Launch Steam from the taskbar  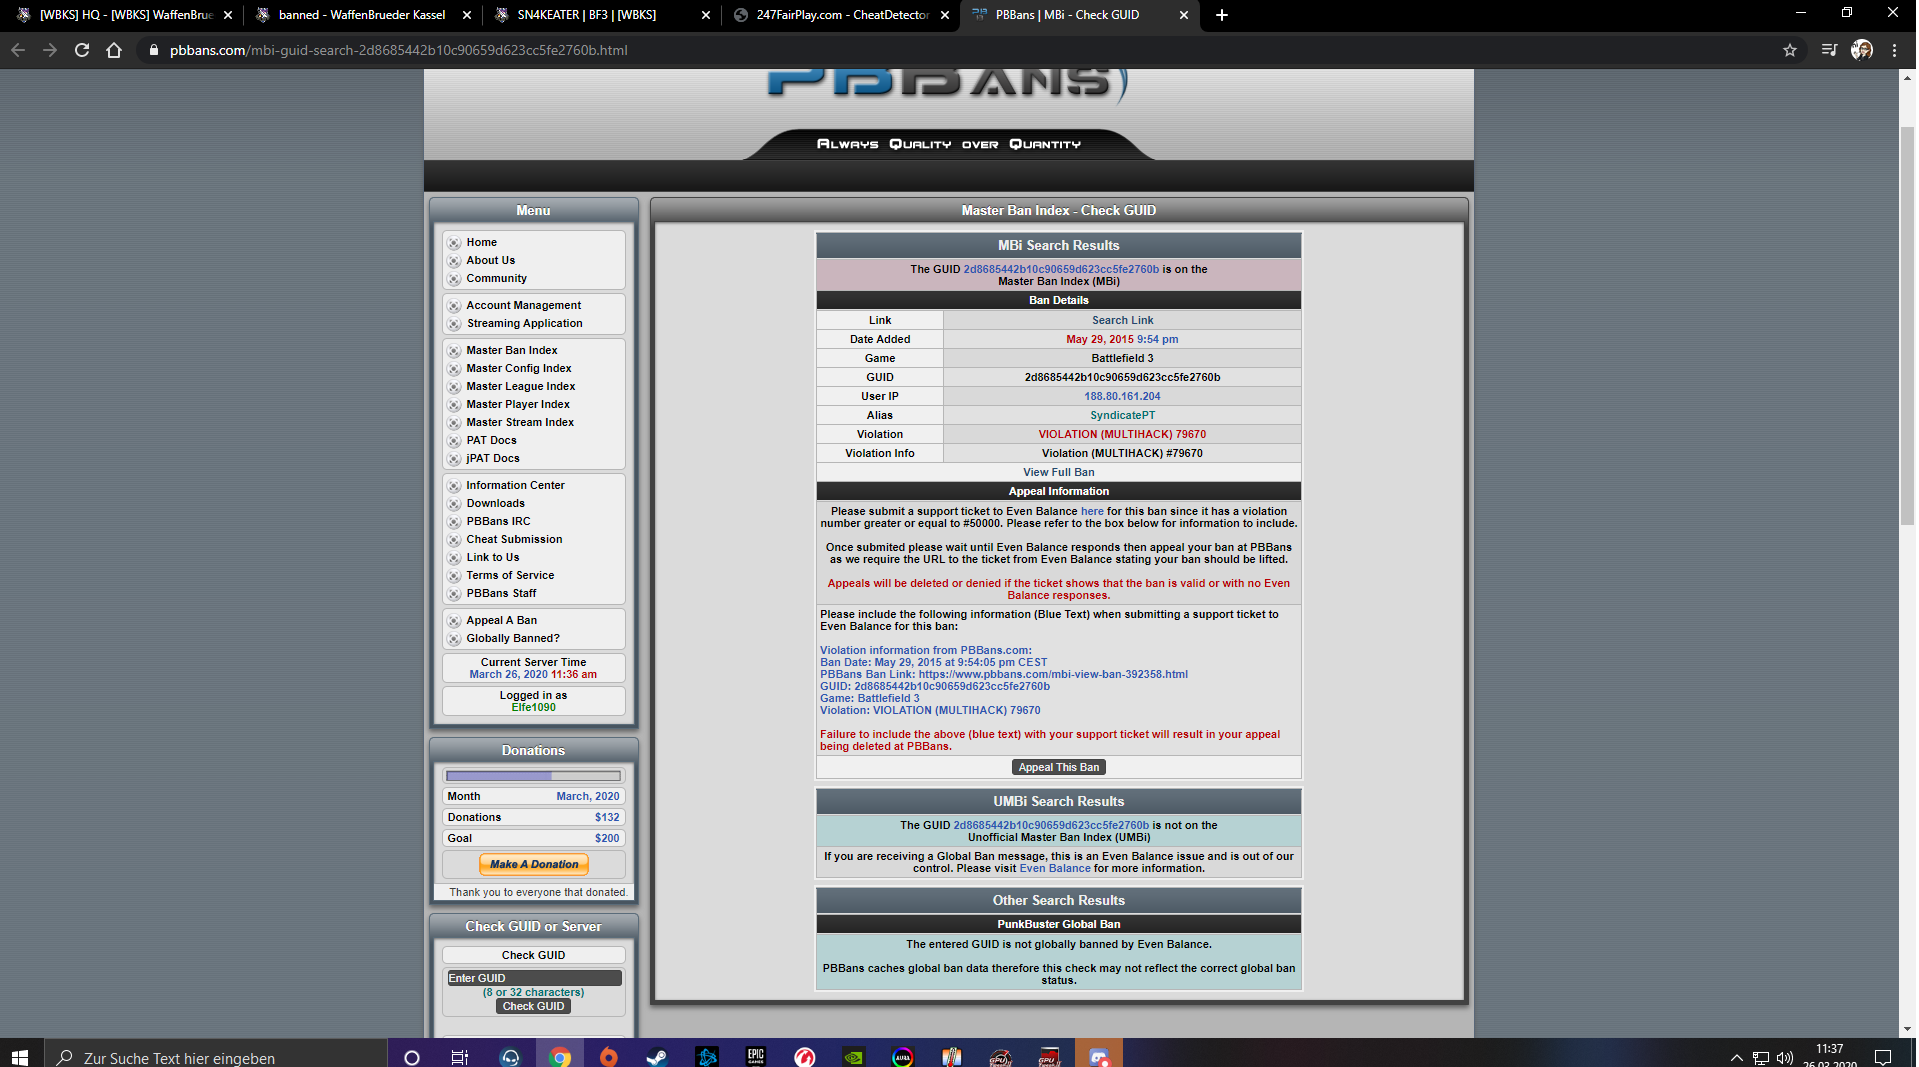(x=657, y=1057)
